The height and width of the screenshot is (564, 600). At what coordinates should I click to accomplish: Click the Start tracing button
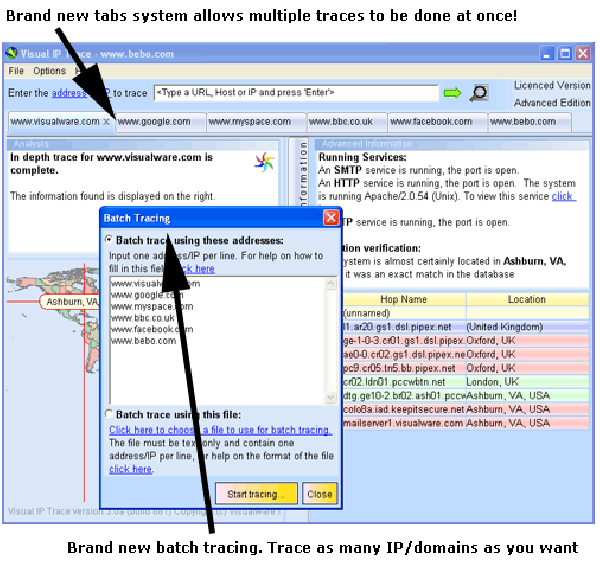coord(256,494)
